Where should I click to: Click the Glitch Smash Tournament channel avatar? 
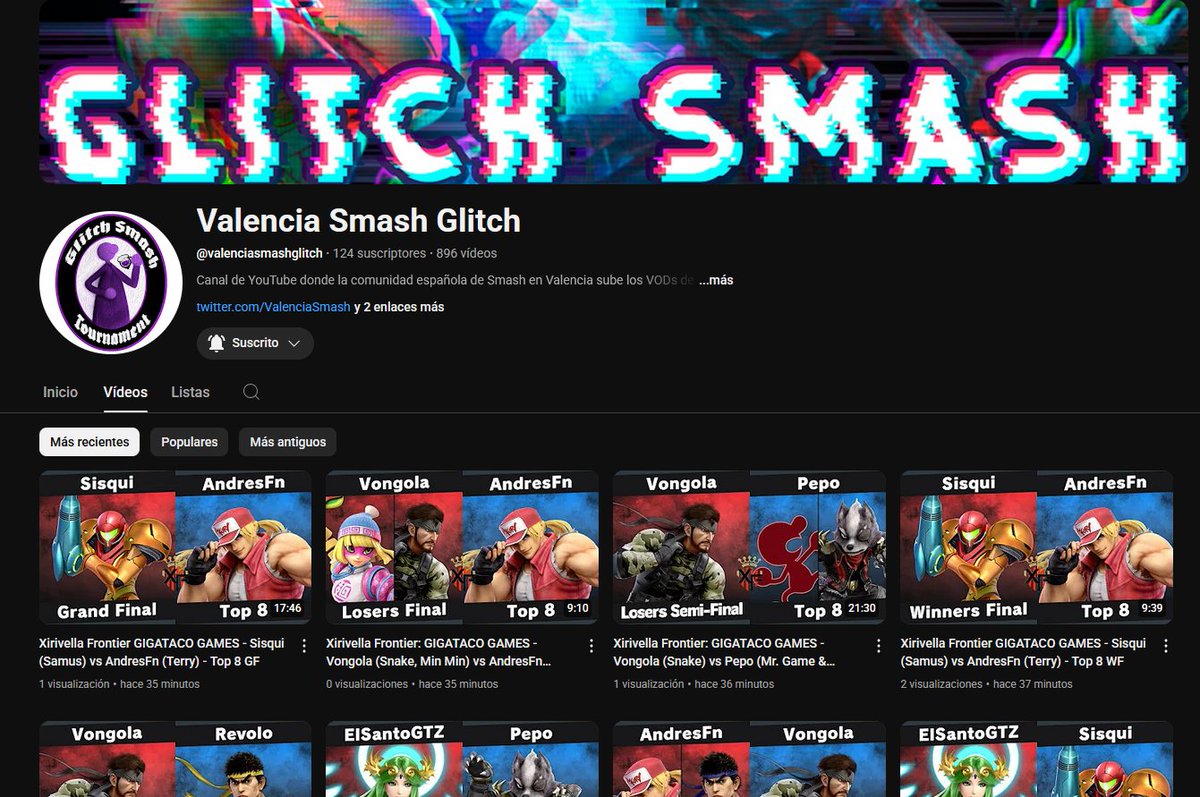111,283
